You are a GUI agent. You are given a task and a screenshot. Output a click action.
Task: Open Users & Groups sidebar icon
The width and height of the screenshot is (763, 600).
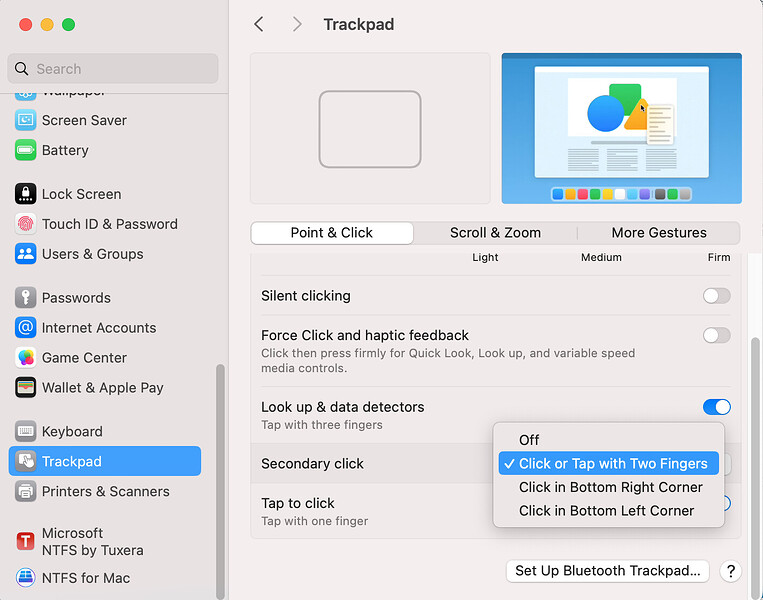point(26,254)
